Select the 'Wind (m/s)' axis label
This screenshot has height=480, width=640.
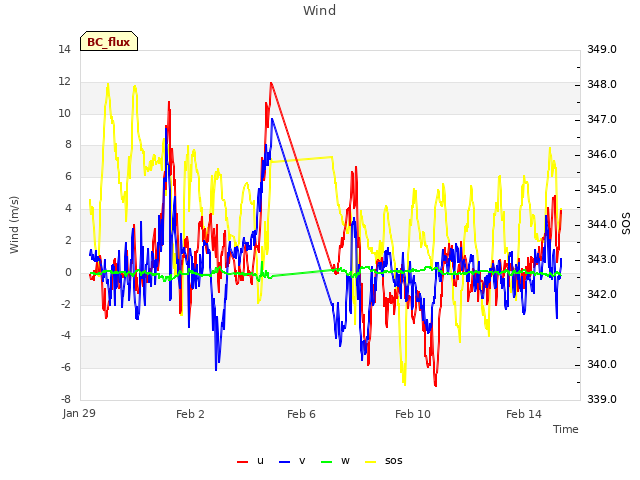coord(14,225)
